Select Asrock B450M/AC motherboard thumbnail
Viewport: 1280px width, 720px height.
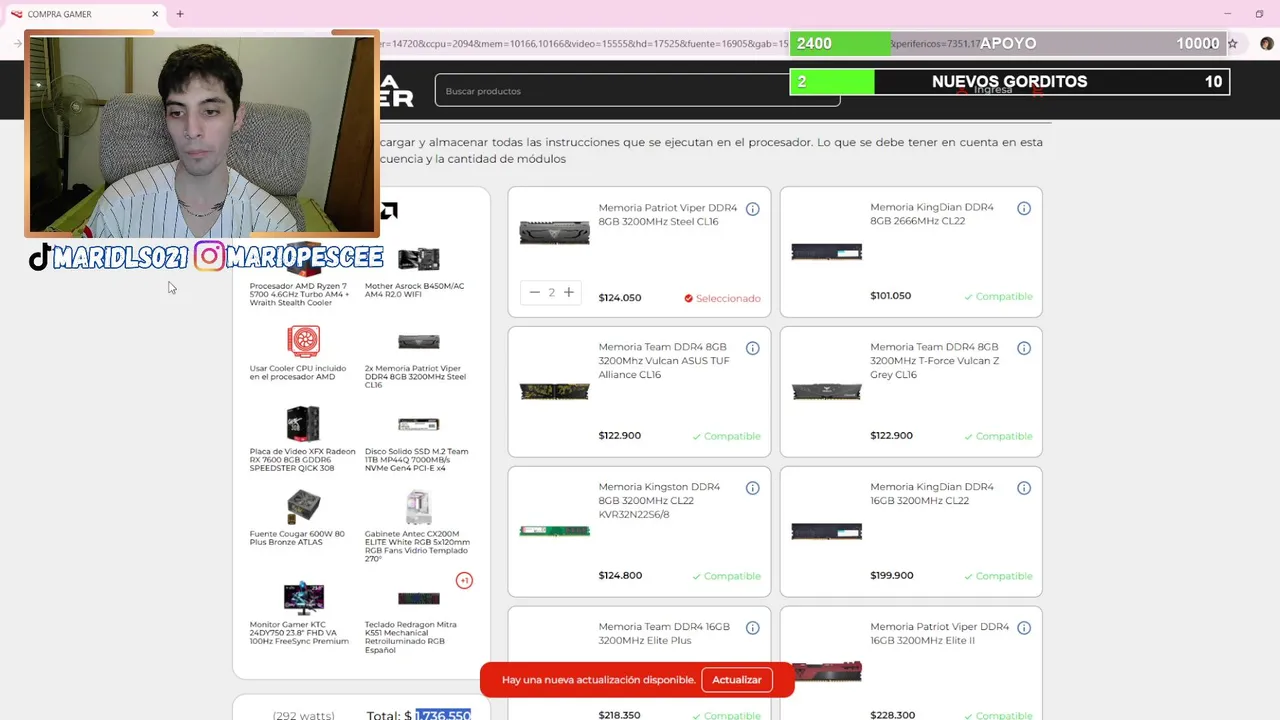418,259
